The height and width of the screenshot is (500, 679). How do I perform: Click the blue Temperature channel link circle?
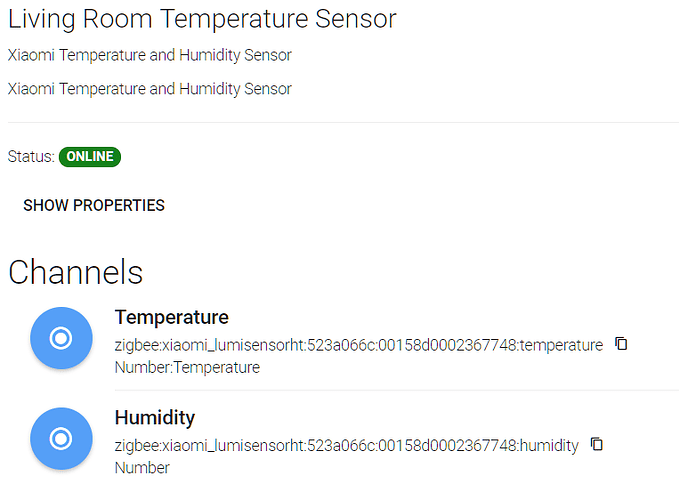coord(61,338)
